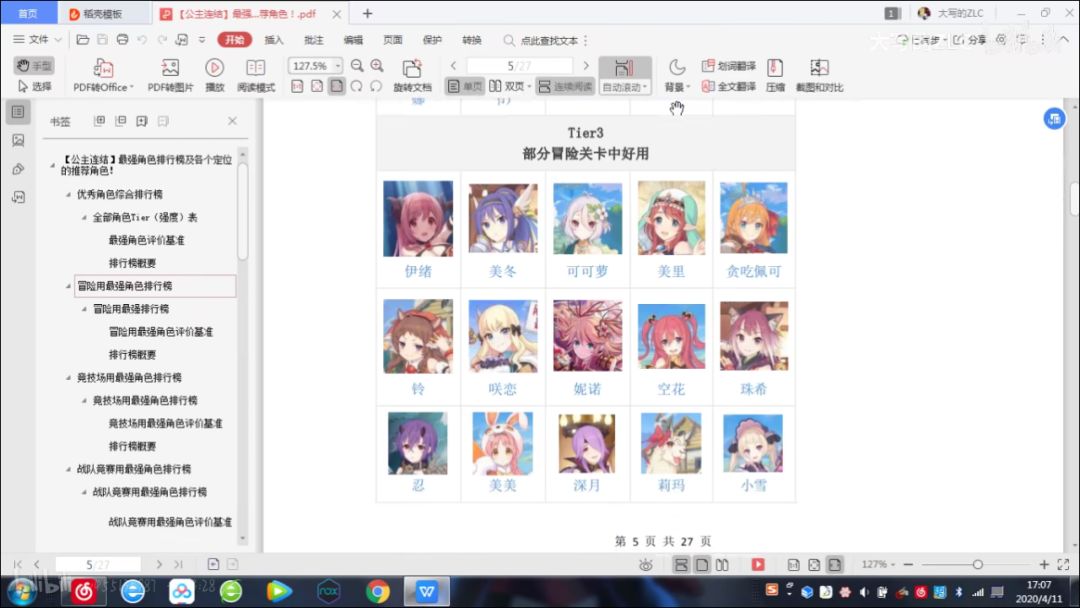
Task: Open attachments panel sidebar icon
Action: click(x=18, y=169)
